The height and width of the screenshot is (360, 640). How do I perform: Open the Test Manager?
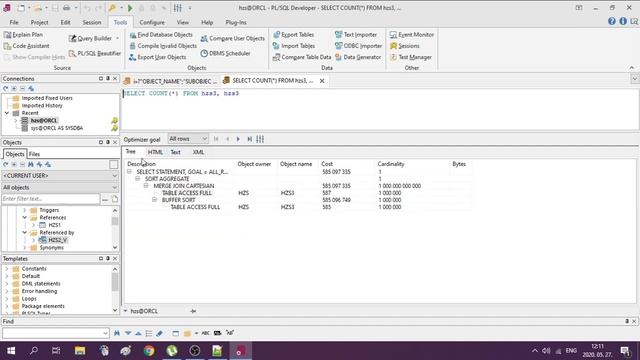click(x=411, y=57)
